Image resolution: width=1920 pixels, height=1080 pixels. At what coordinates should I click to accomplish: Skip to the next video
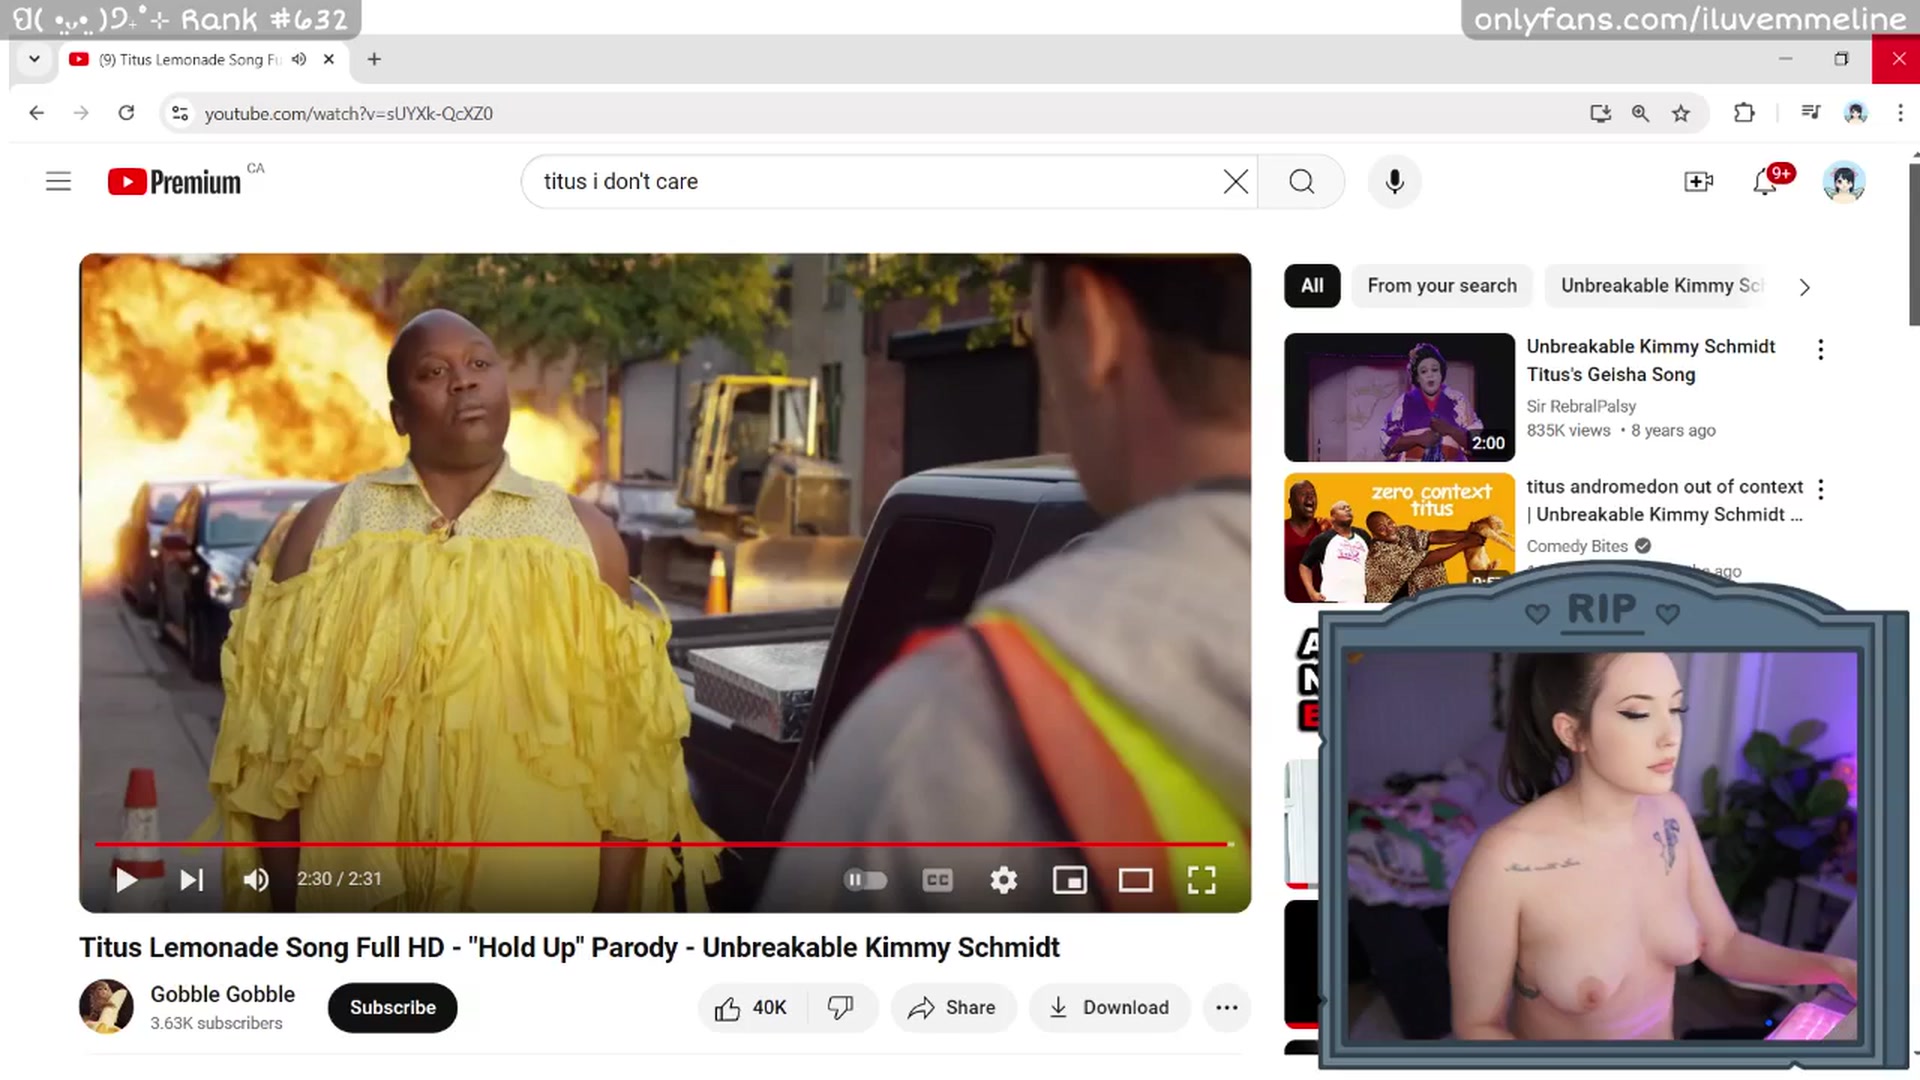pos(191,879)
